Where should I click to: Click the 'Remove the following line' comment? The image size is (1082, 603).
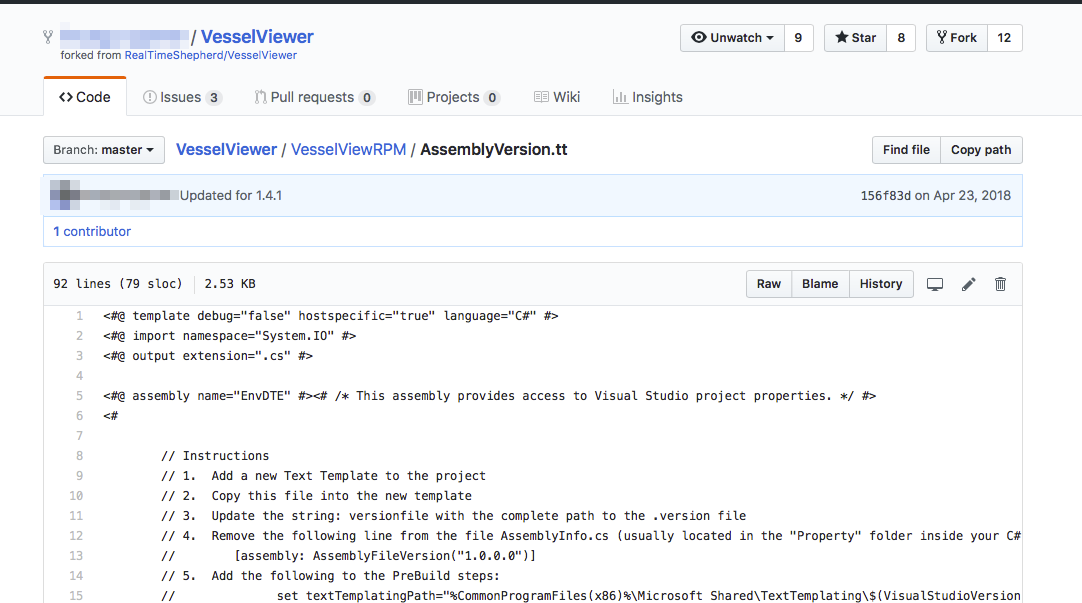591,536
